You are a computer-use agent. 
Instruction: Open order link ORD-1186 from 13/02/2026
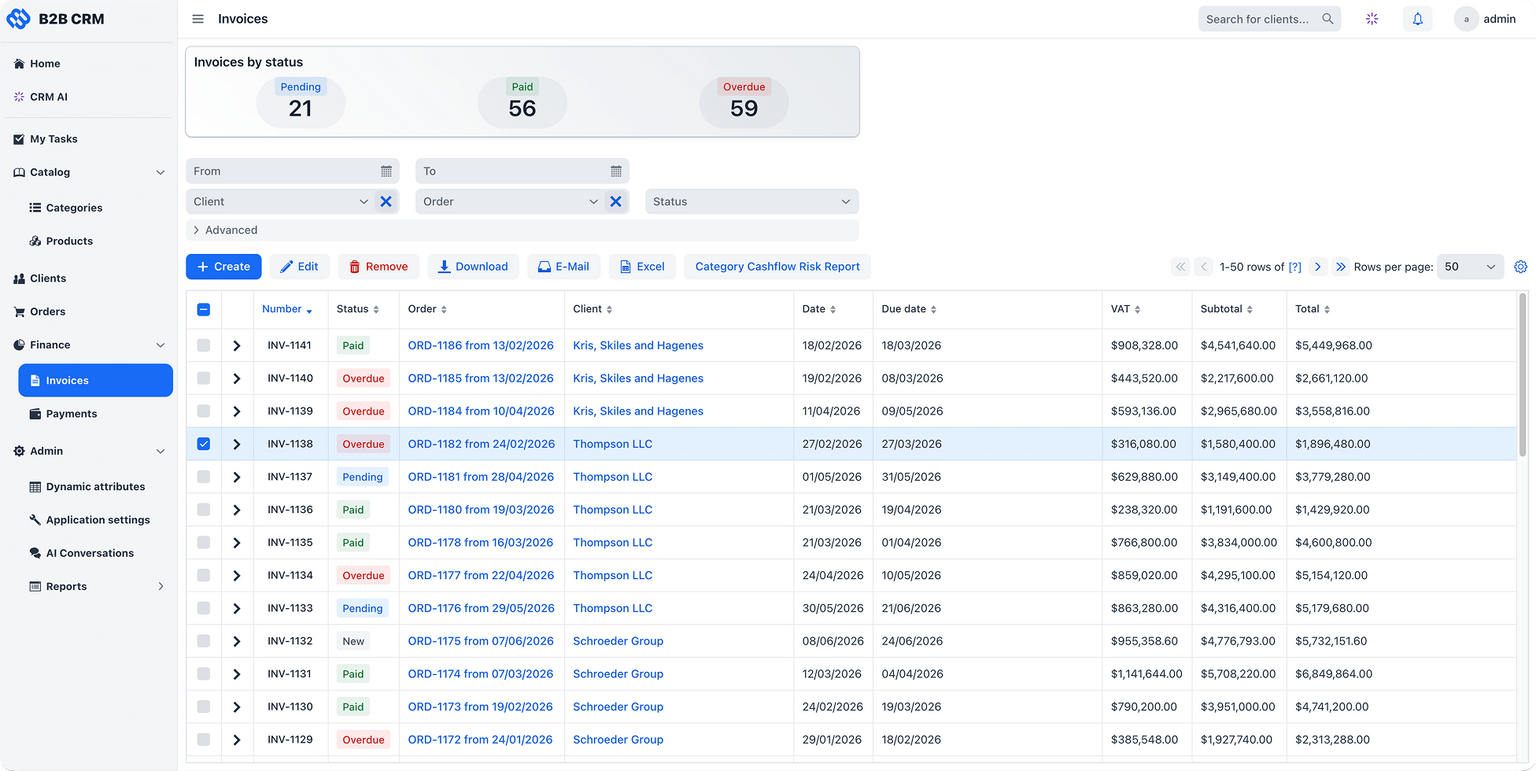[x=480, y=346]
